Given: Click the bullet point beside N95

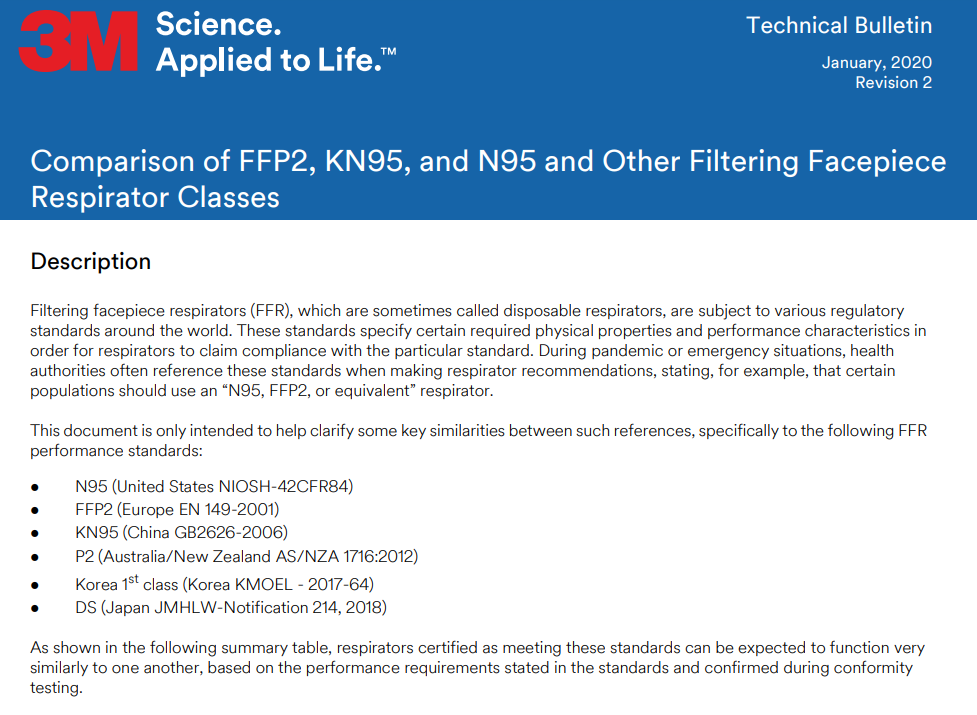Looking at the screenshot, I should coord(35,488).
